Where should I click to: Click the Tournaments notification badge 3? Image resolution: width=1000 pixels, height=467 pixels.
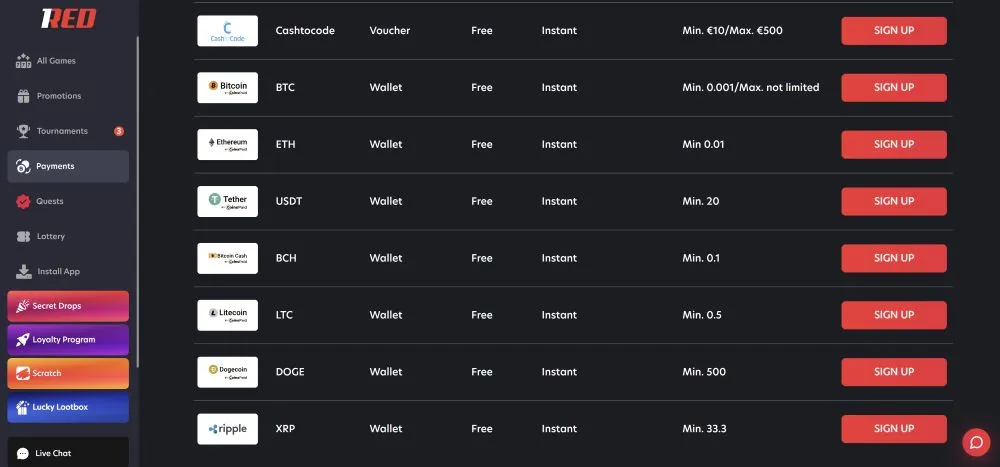119,131
